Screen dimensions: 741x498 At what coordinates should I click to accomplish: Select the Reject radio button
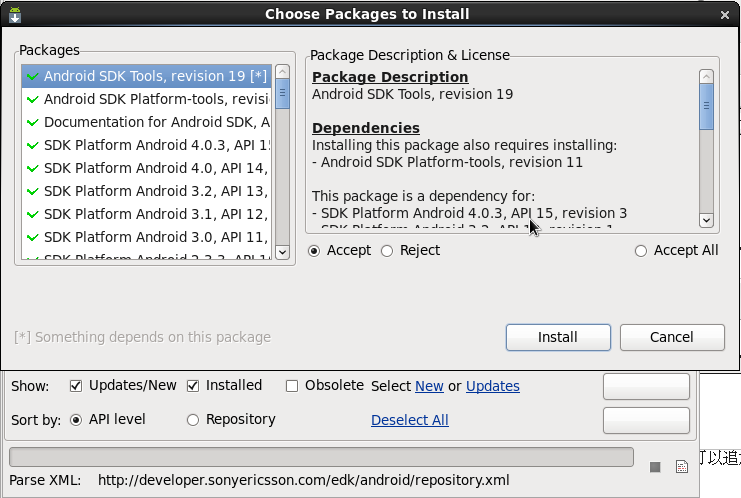[387, 251]
